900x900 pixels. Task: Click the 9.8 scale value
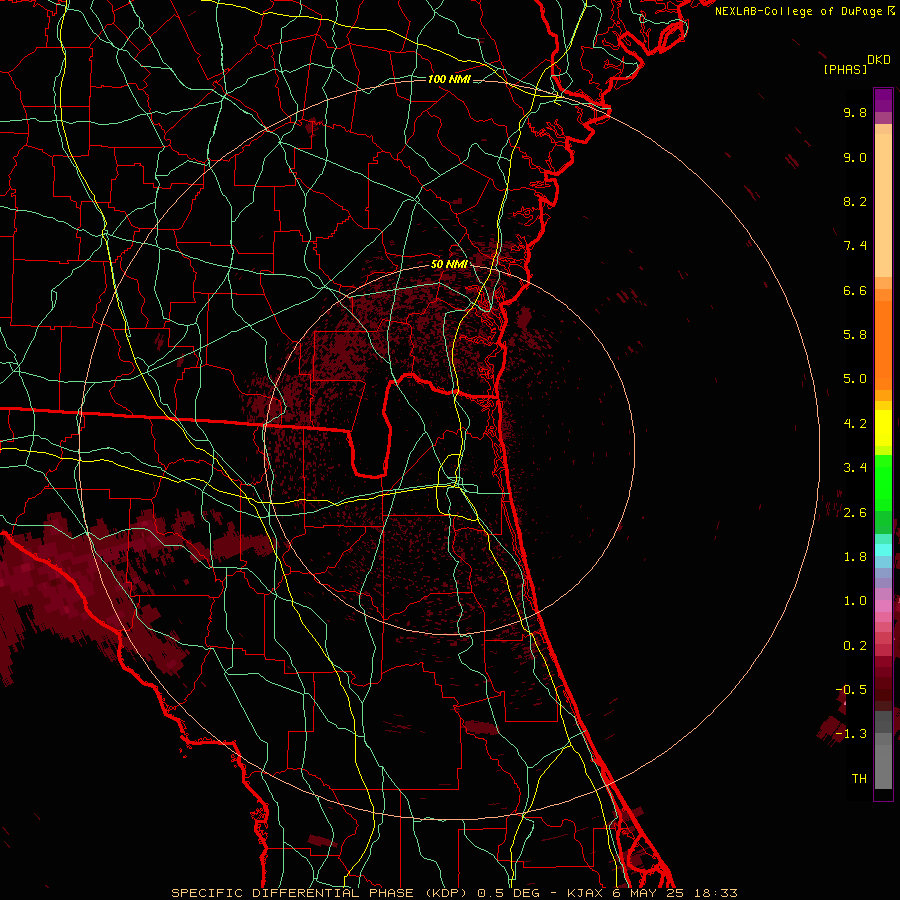tap(855, 112)
